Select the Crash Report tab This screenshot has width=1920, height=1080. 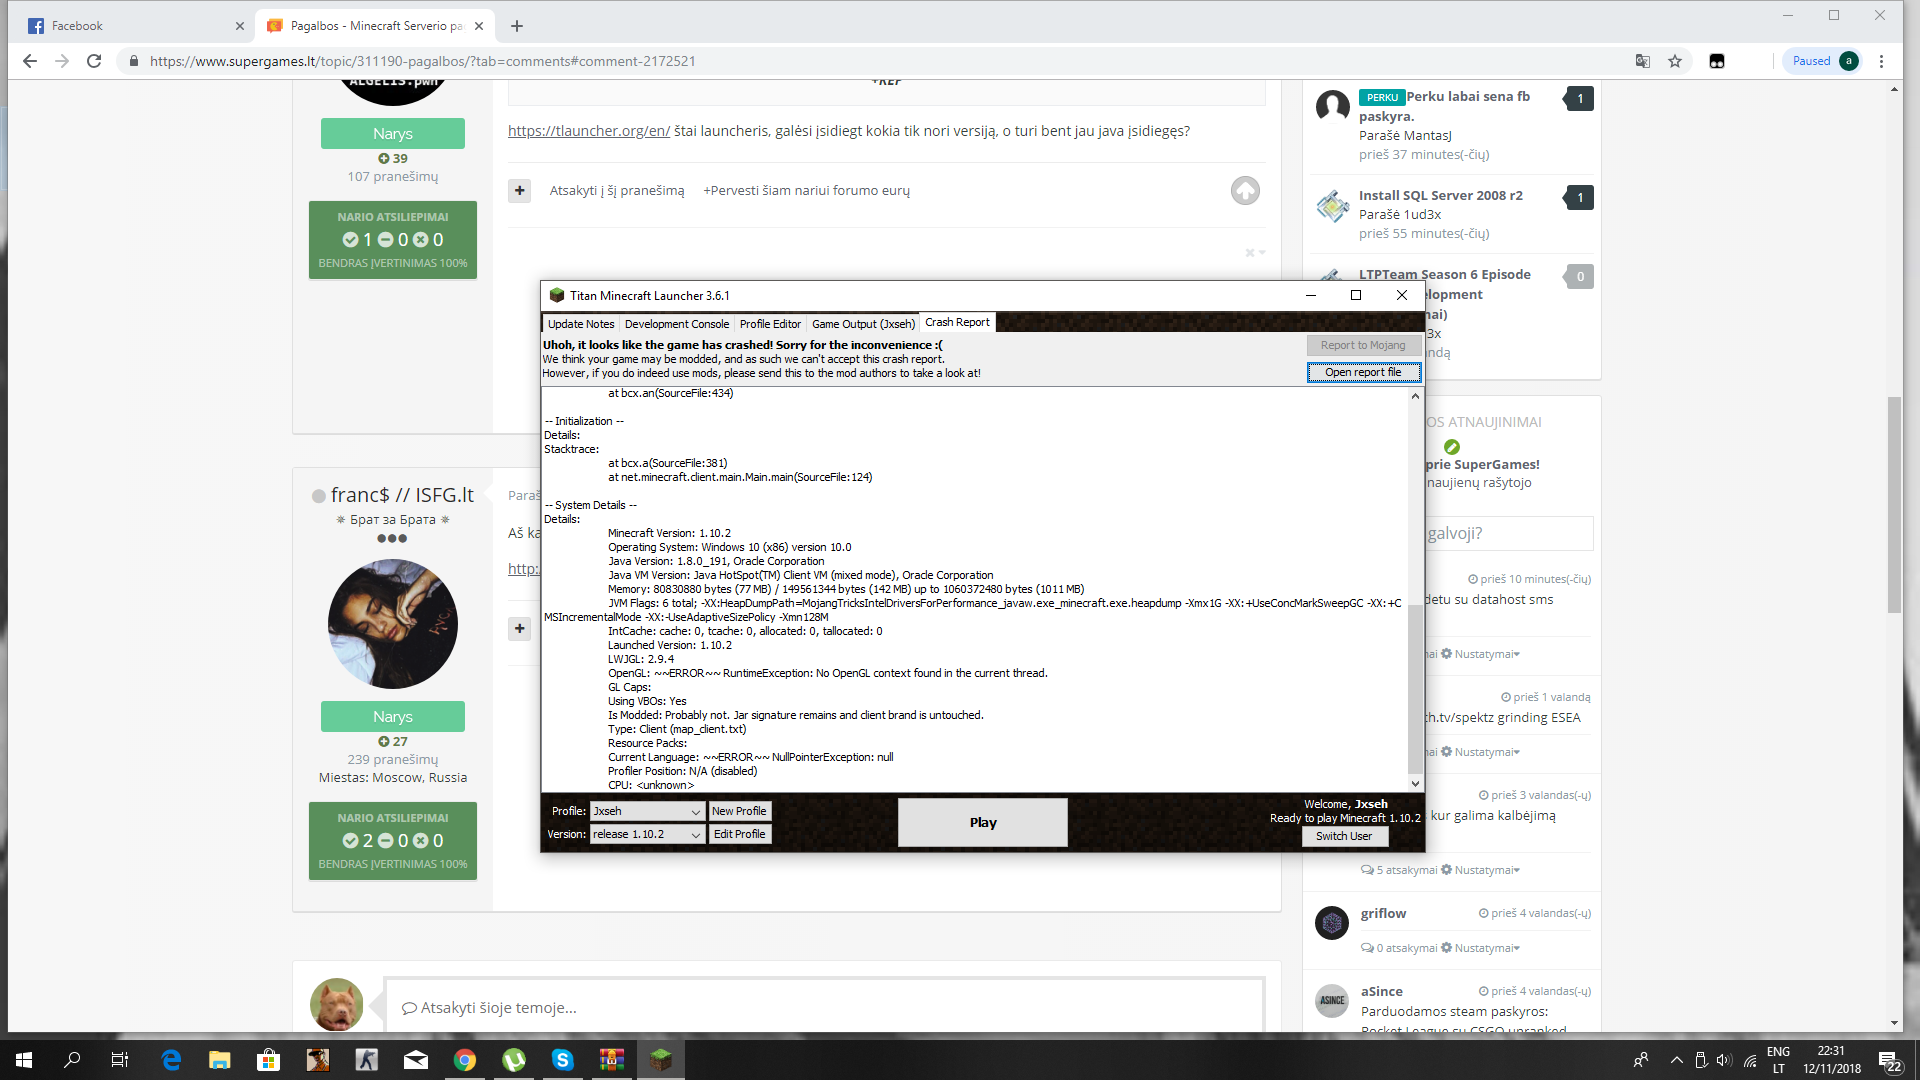[957, 322]
